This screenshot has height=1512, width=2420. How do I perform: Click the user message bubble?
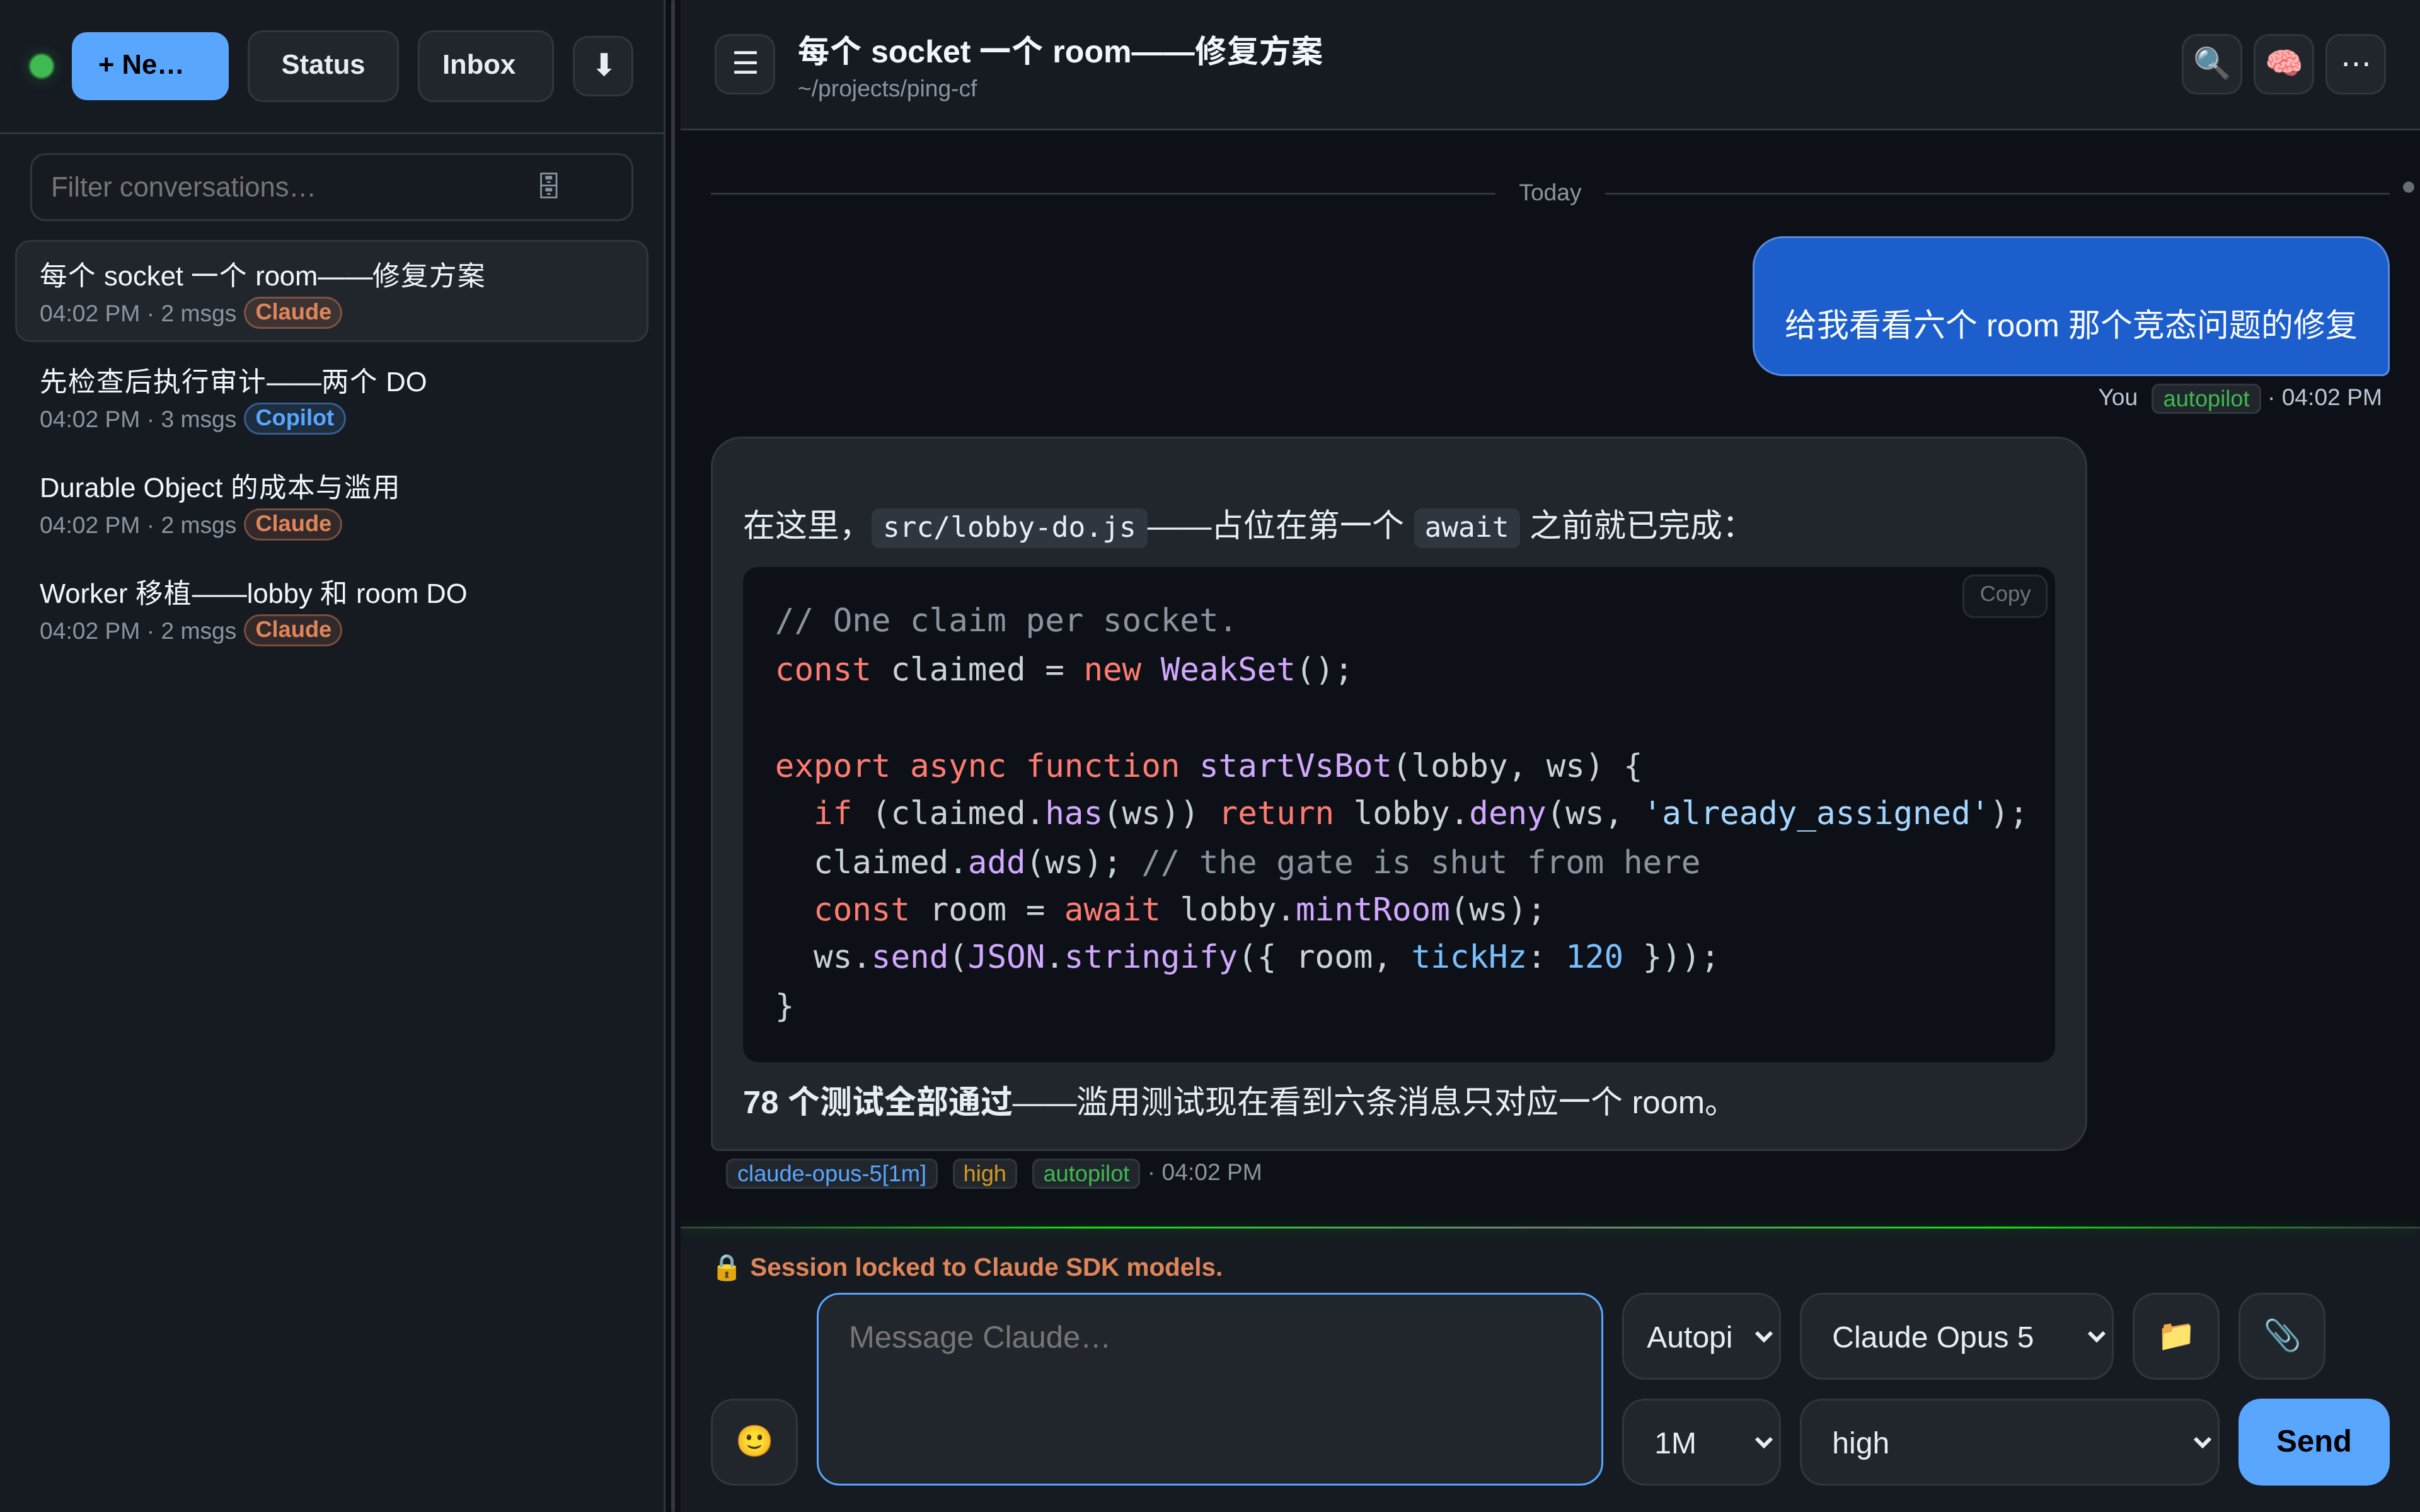point(2070,306)
